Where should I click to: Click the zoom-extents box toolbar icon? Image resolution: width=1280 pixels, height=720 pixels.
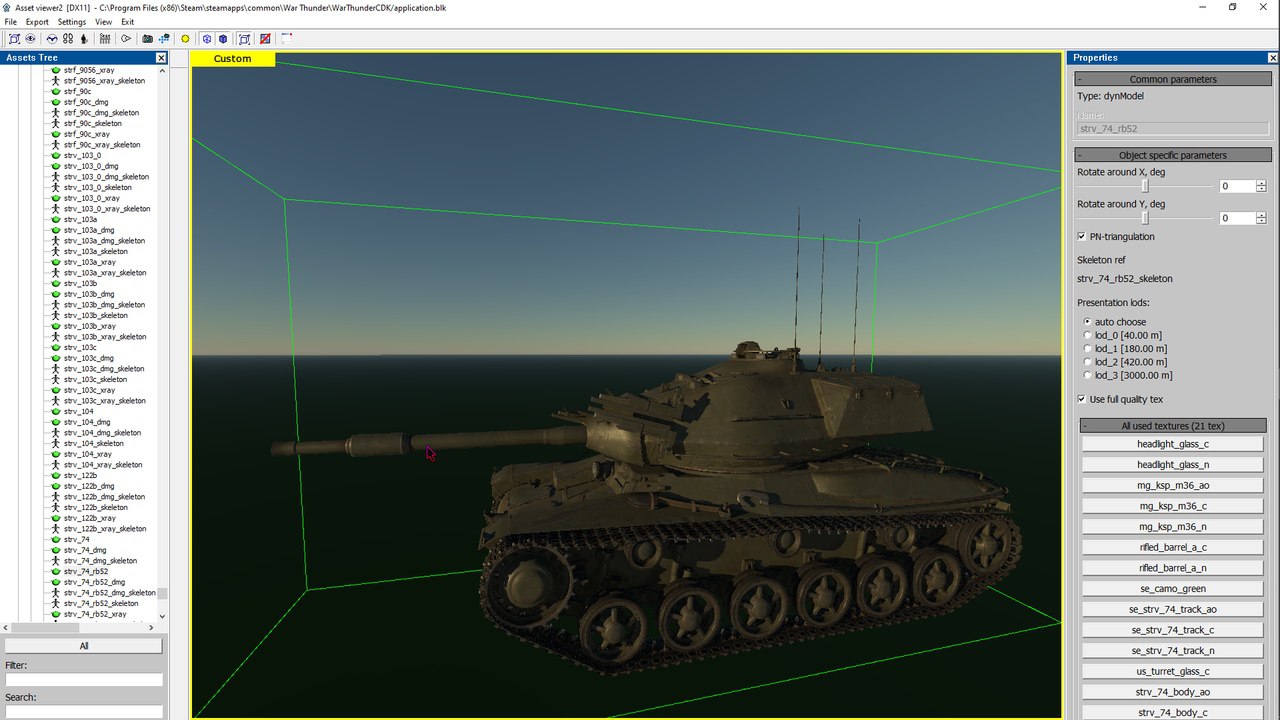[14, 39]
